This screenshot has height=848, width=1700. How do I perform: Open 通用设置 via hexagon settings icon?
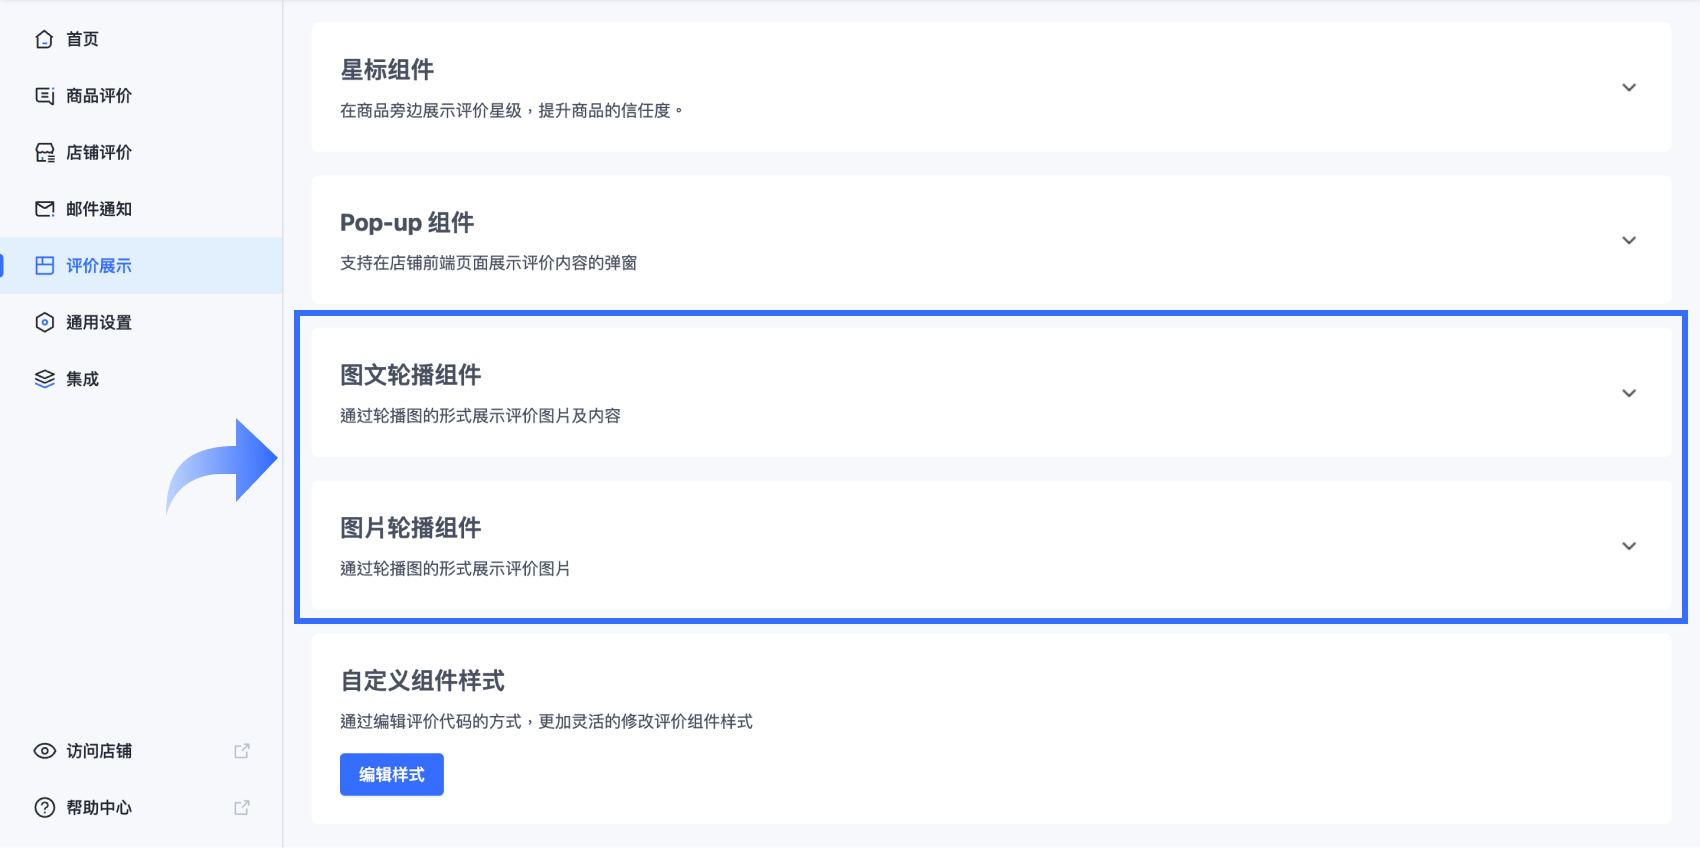pyautogui.click(x=44, y=322)
